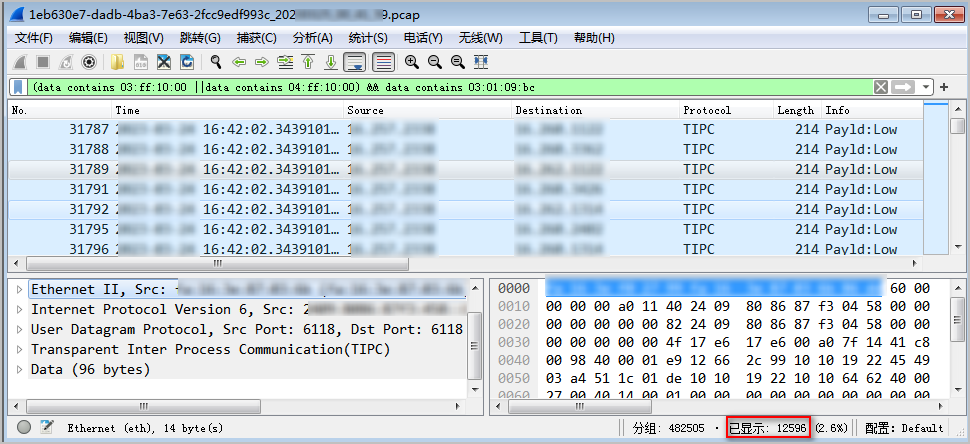
Task: Stop the running capture
Action: (43, 62)
